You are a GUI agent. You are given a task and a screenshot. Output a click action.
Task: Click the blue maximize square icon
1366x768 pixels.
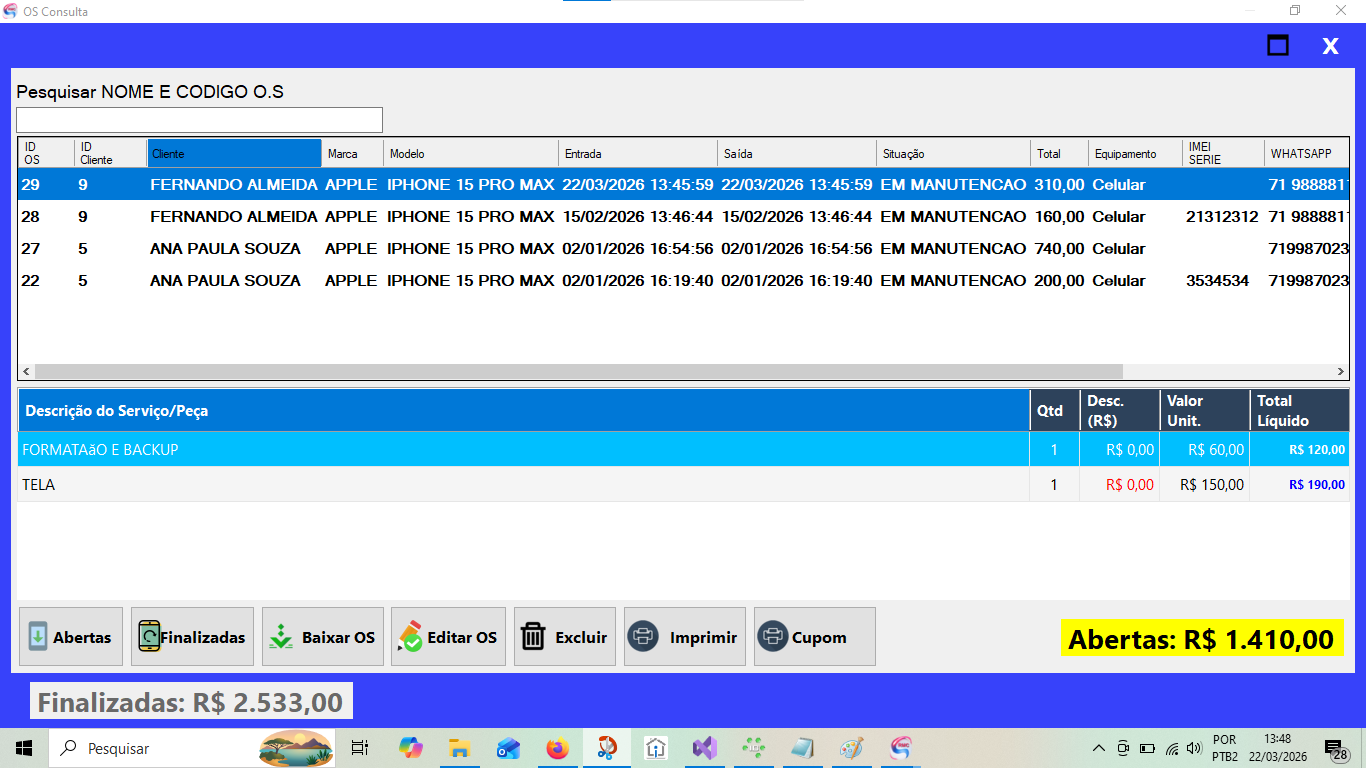tap(1278, 46)
